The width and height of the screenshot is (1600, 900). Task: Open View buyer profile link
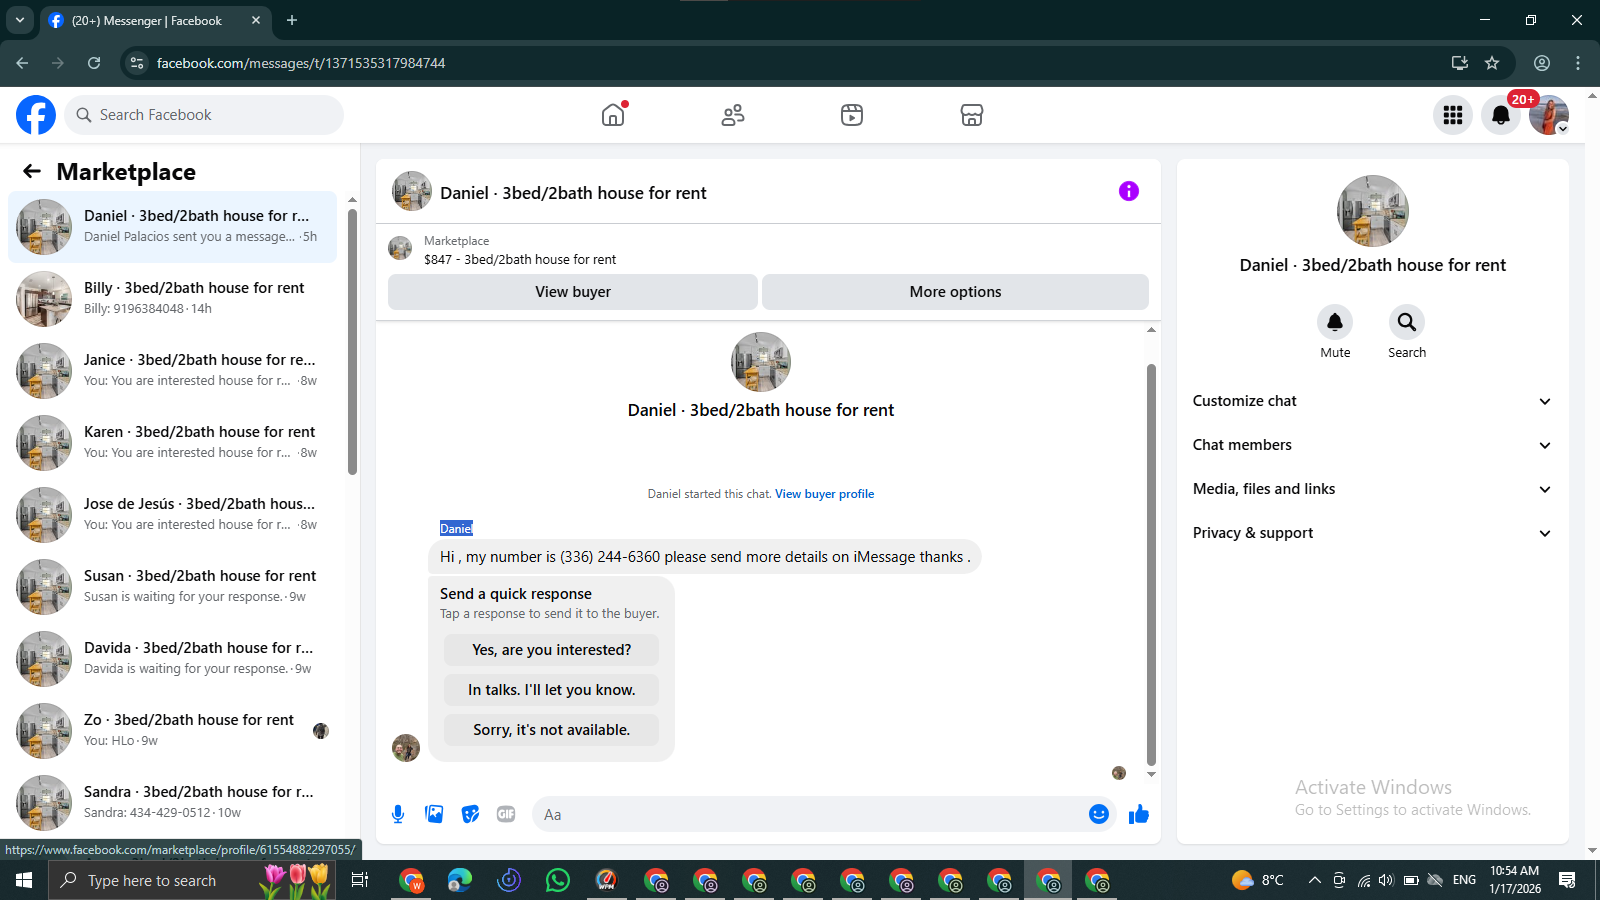[824, 494]
